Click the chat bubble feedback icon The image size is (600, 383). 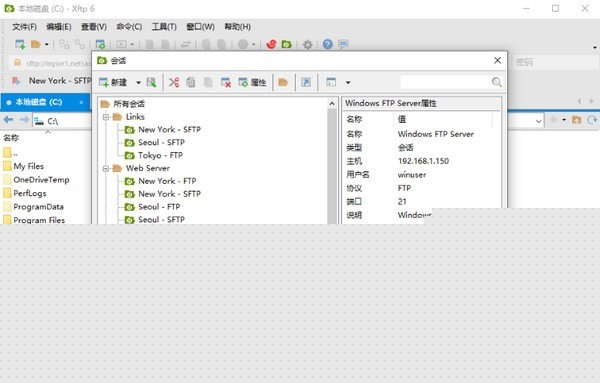coord(343,44)
